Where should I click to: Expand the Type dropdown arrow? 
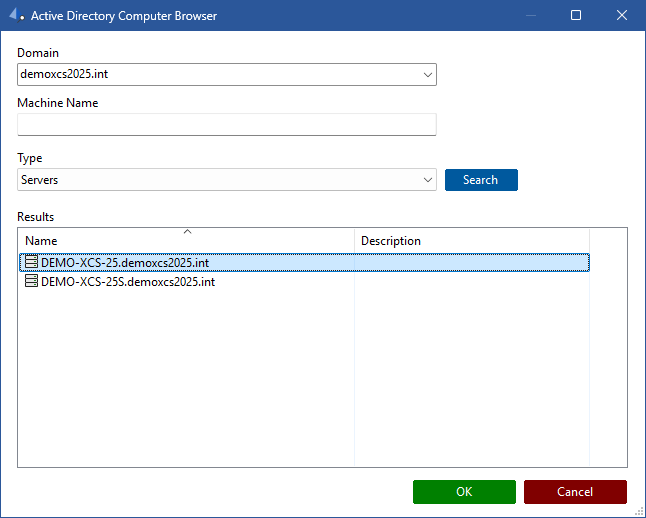pyautogui.click(x=427, y=180)
